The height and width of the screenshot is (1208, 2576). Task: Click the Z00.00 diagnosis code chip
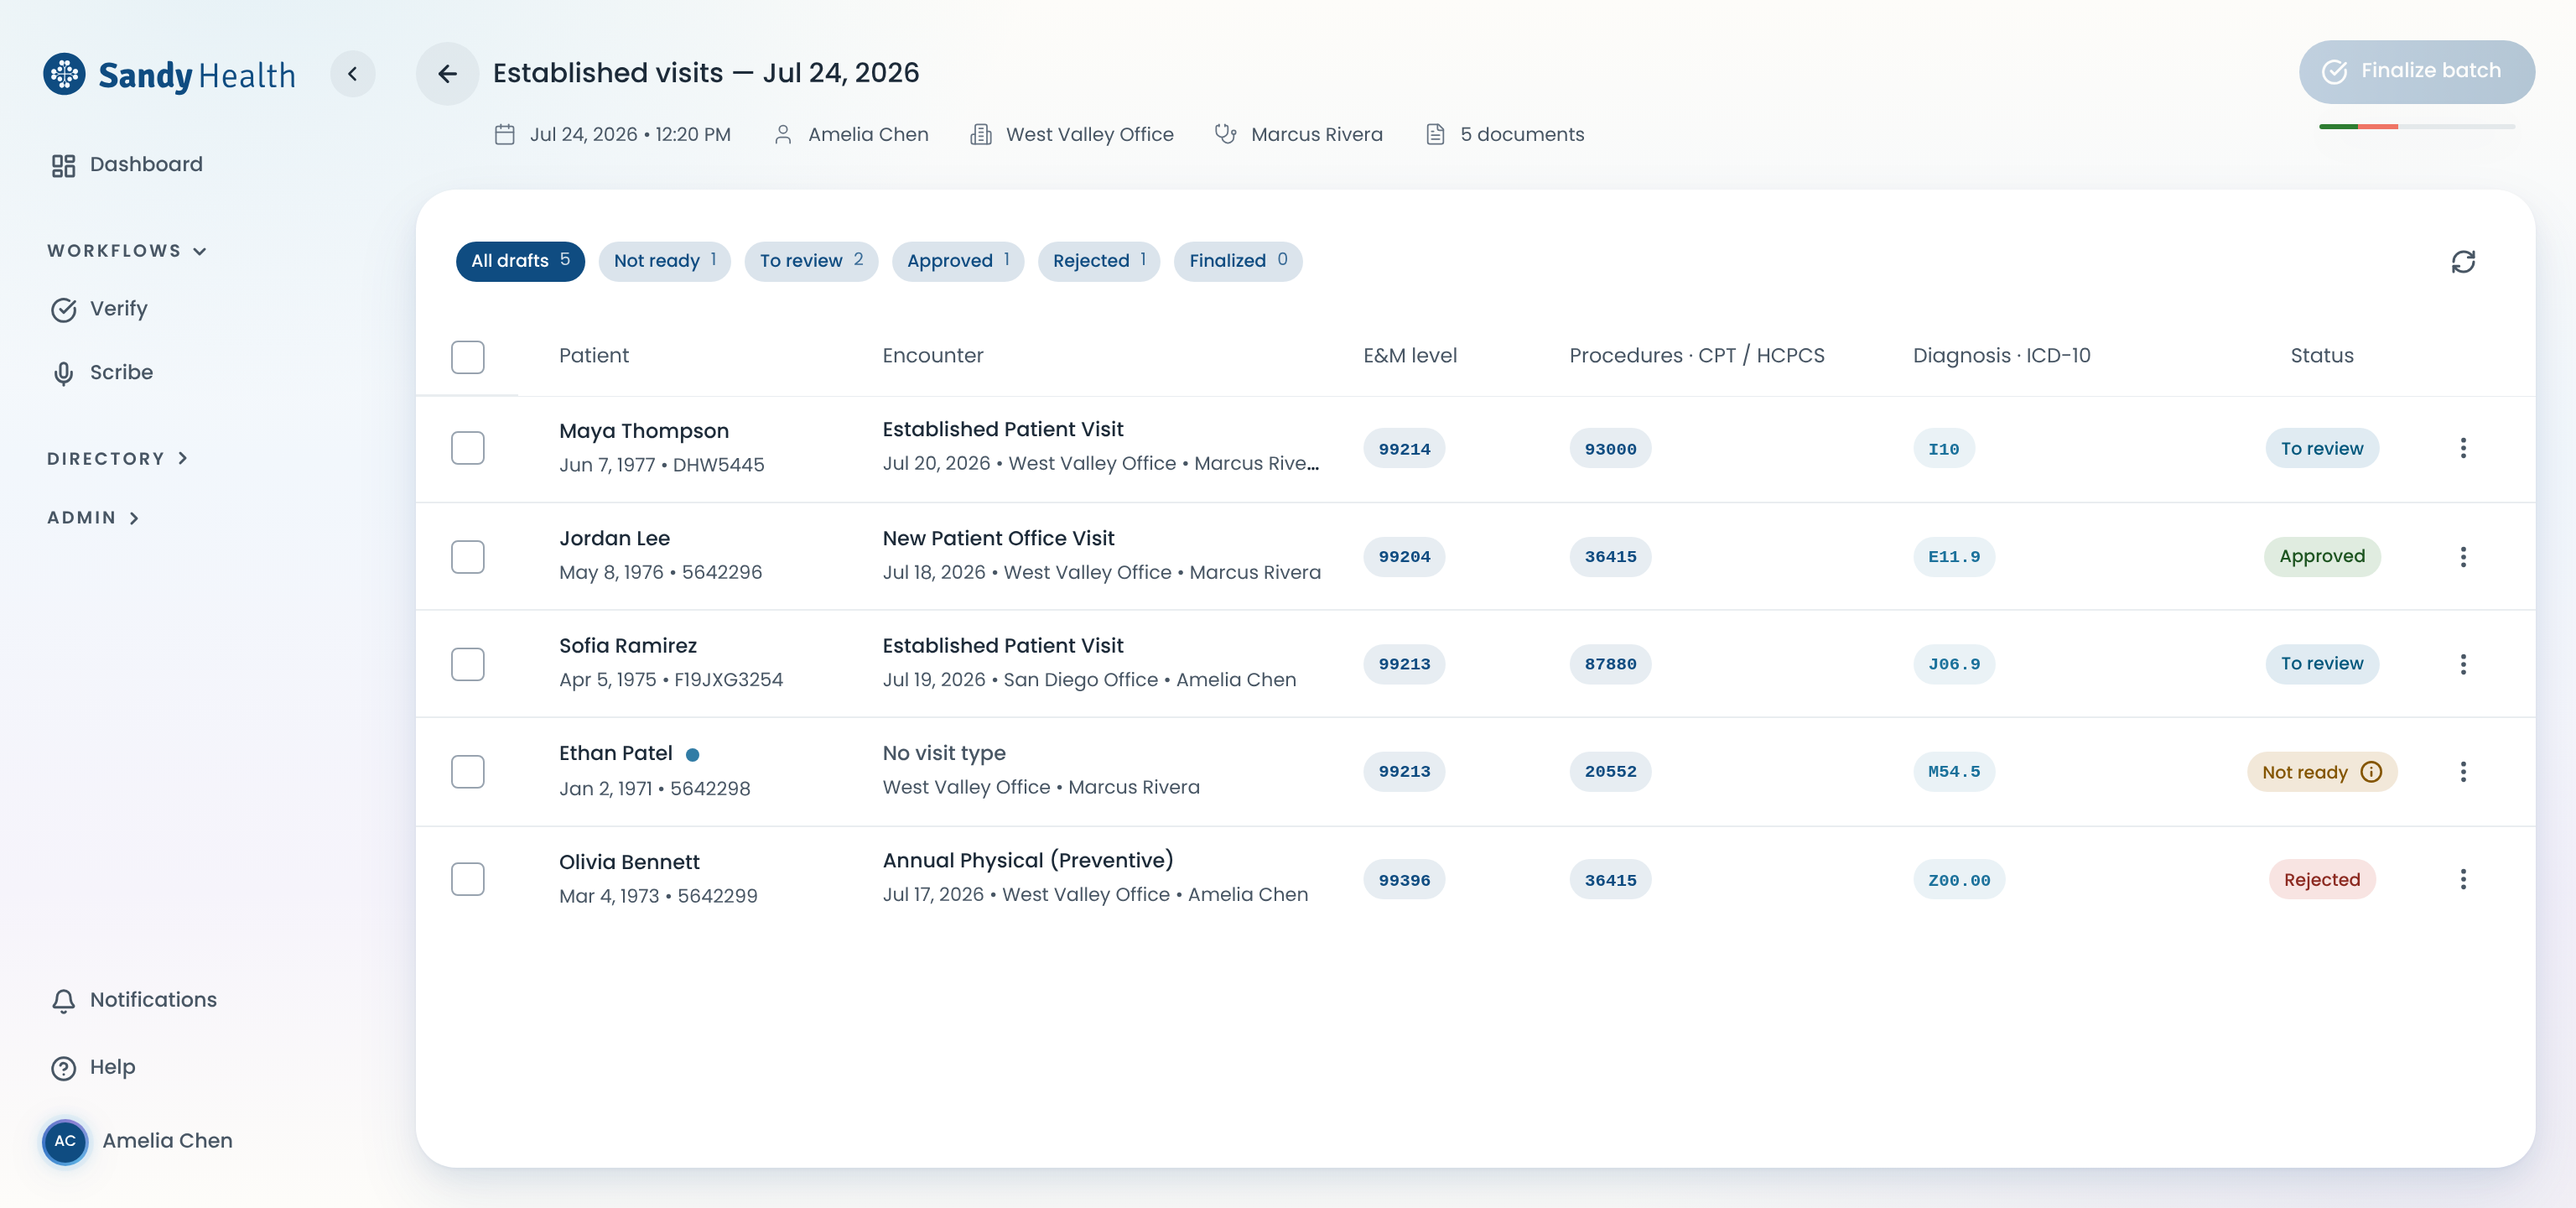pyautogui.click(x=1958, y=880)
